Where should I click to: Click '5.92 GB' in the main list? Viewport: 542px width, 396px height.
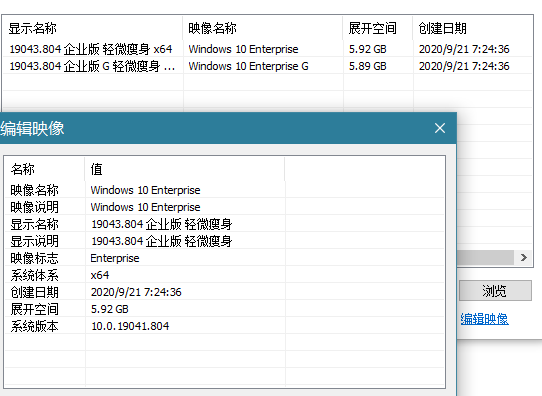[x=367, y=49]
